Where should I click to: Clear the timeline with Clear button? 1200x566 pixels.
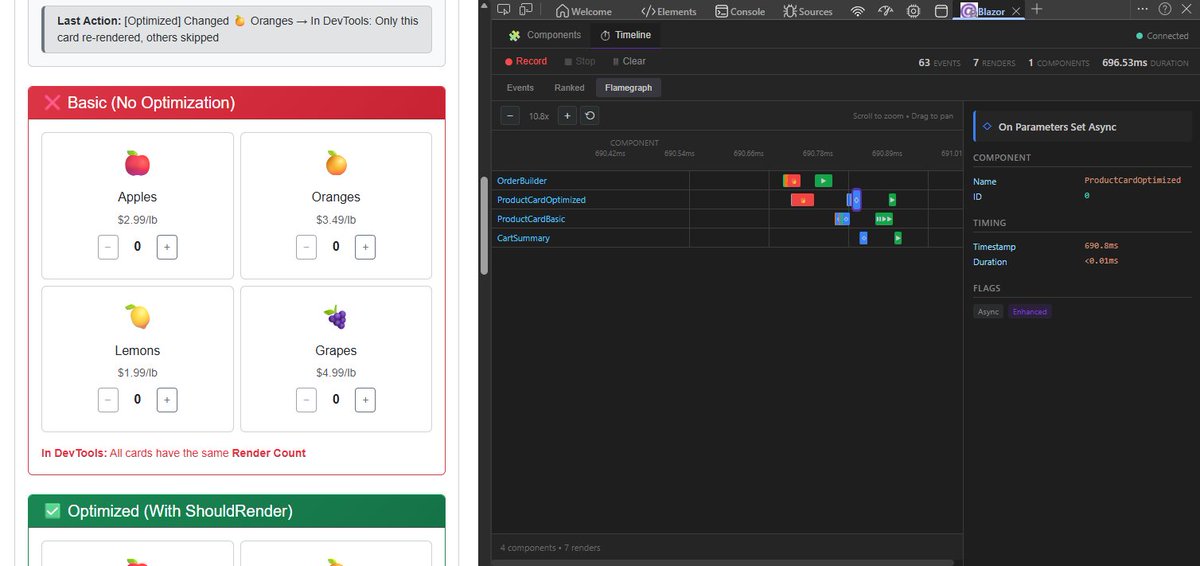point(629,61)
